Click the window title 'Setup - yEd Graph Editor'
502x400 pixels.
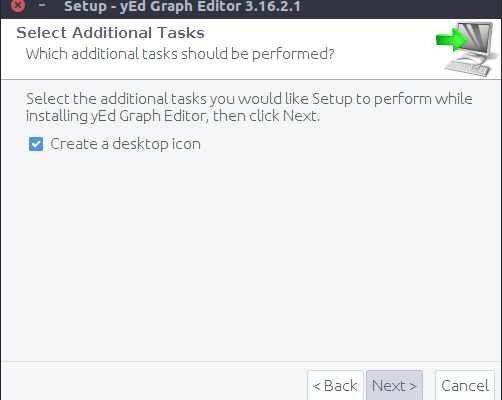(x=152, y=7)
